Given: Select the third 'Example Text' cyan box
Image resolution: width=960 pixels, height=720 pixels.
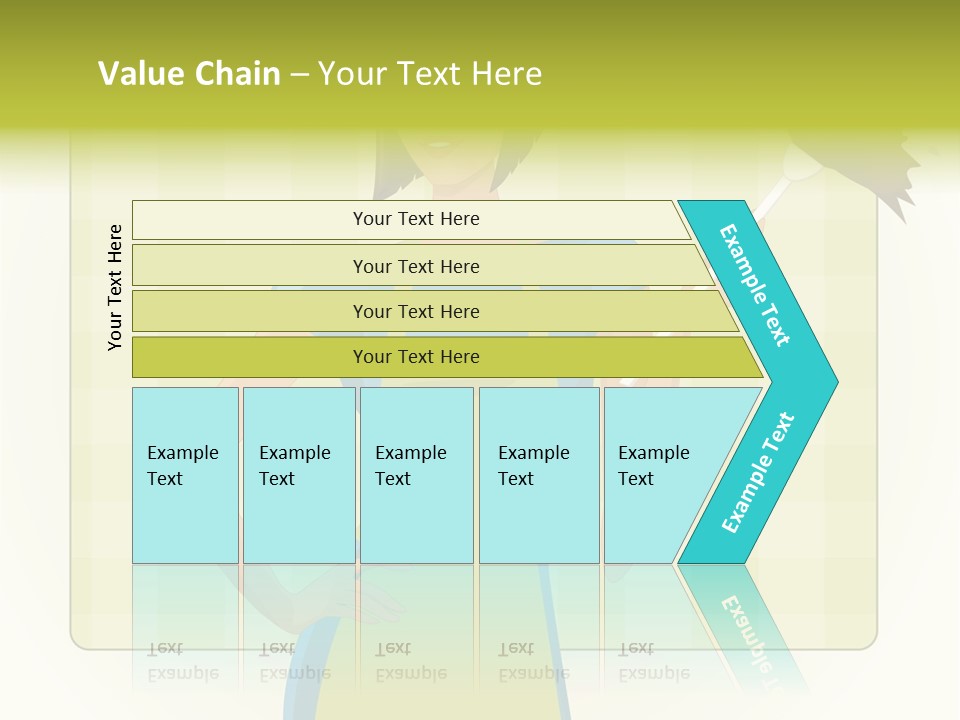Looking at the screenshot, I should click(417, 475).
